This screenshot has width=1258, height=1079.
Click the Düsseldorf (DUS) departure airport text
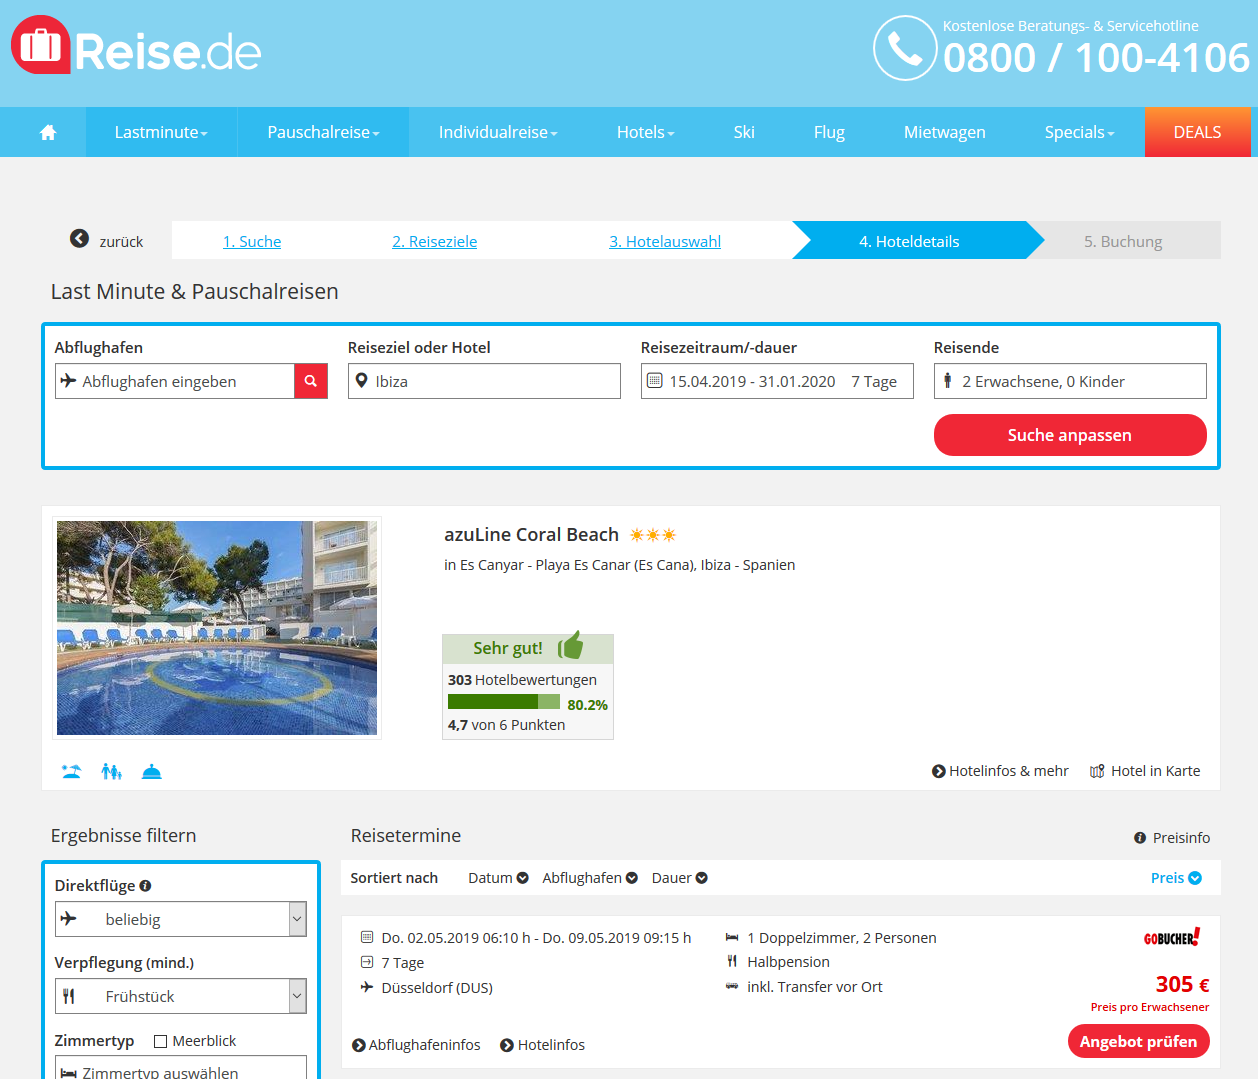(437, 987)
